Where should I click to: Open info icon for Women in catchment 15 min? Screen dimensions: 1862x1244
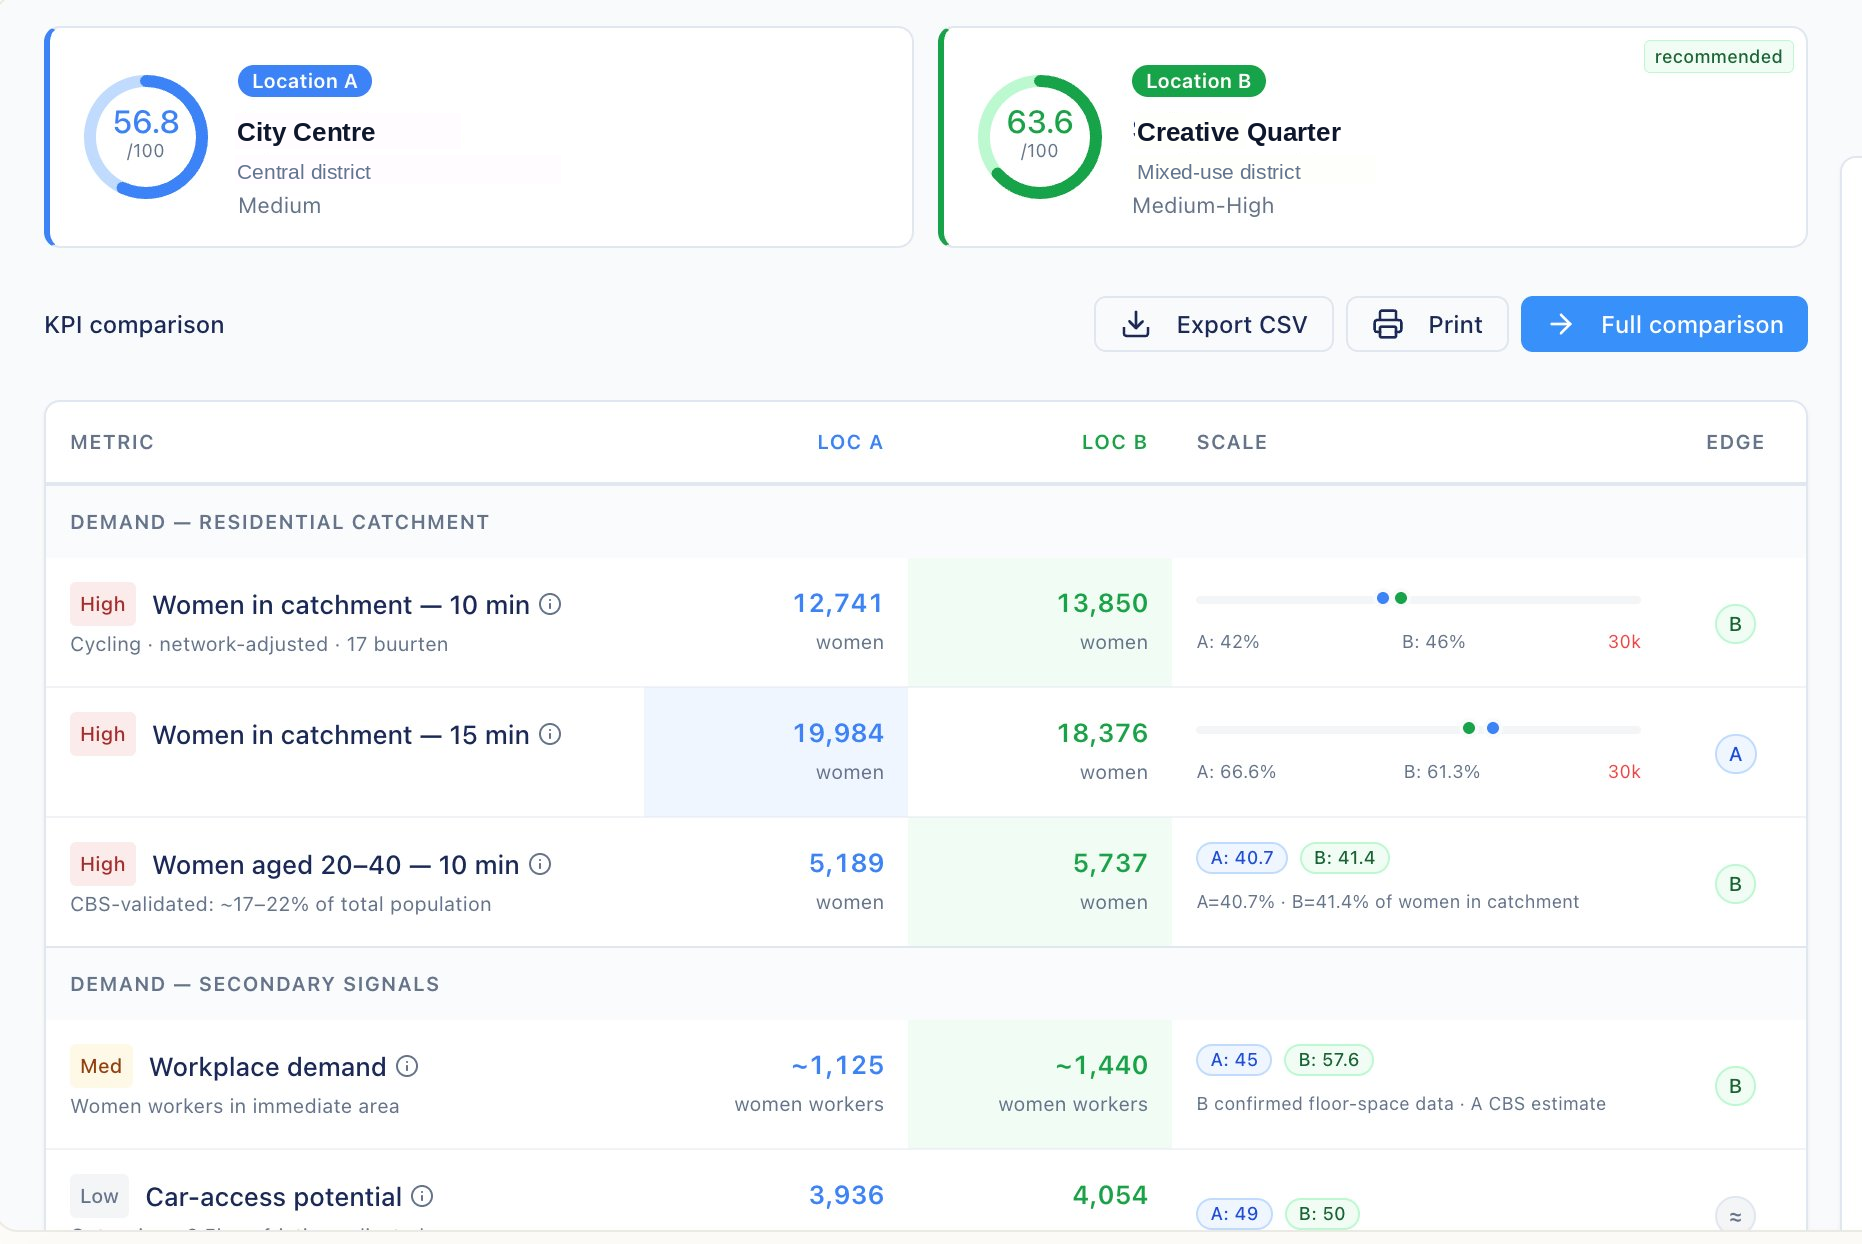pos(550,734)
